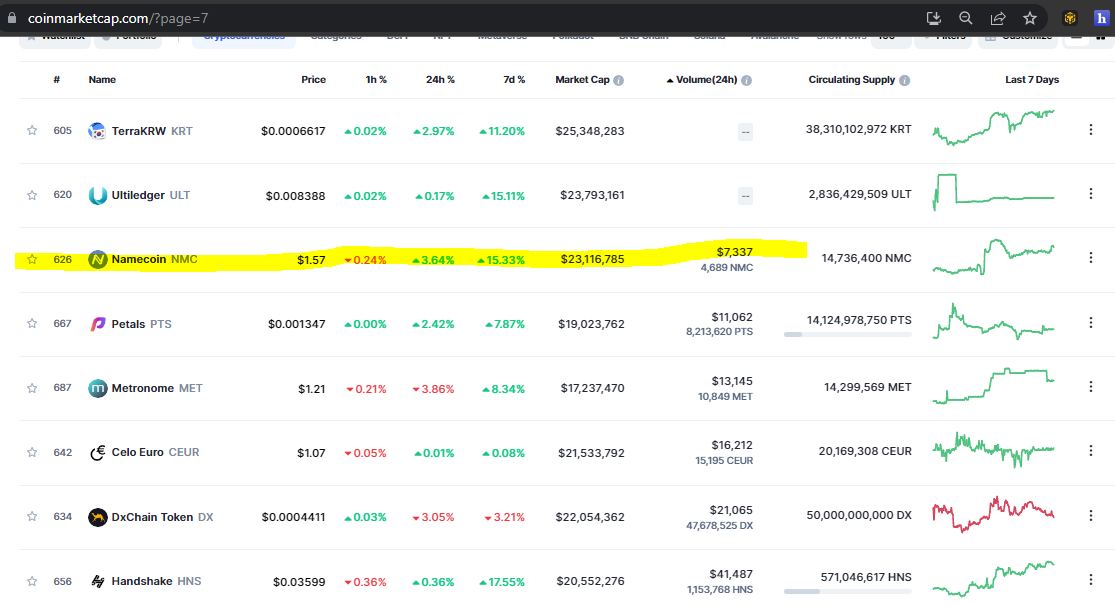Sort by the 7d % column header

coord(514,80)
